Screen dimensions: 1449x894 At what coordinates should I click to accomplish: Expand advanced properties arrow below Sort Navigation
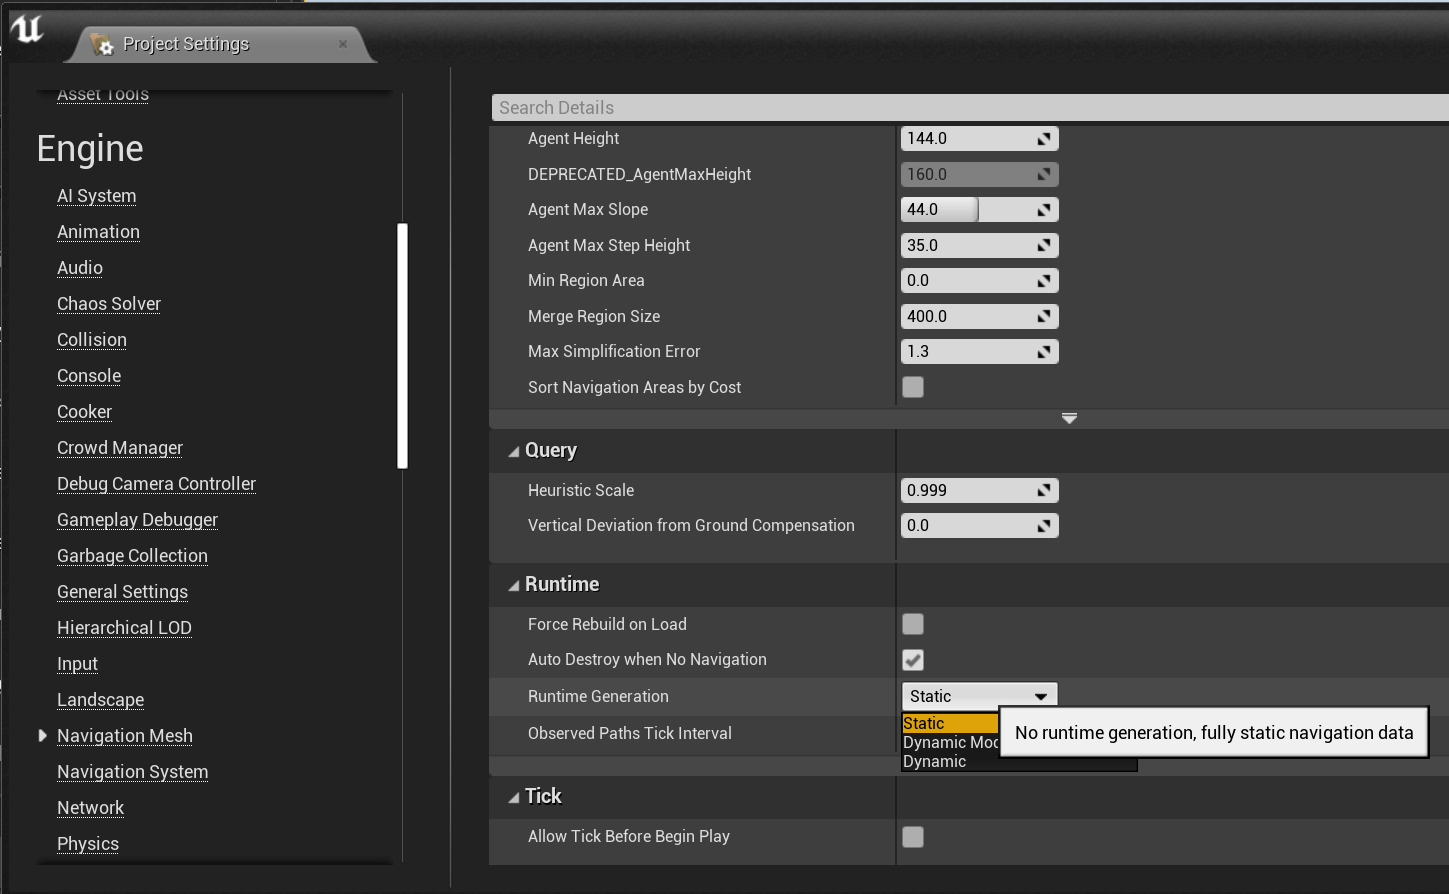(1069, 418)
